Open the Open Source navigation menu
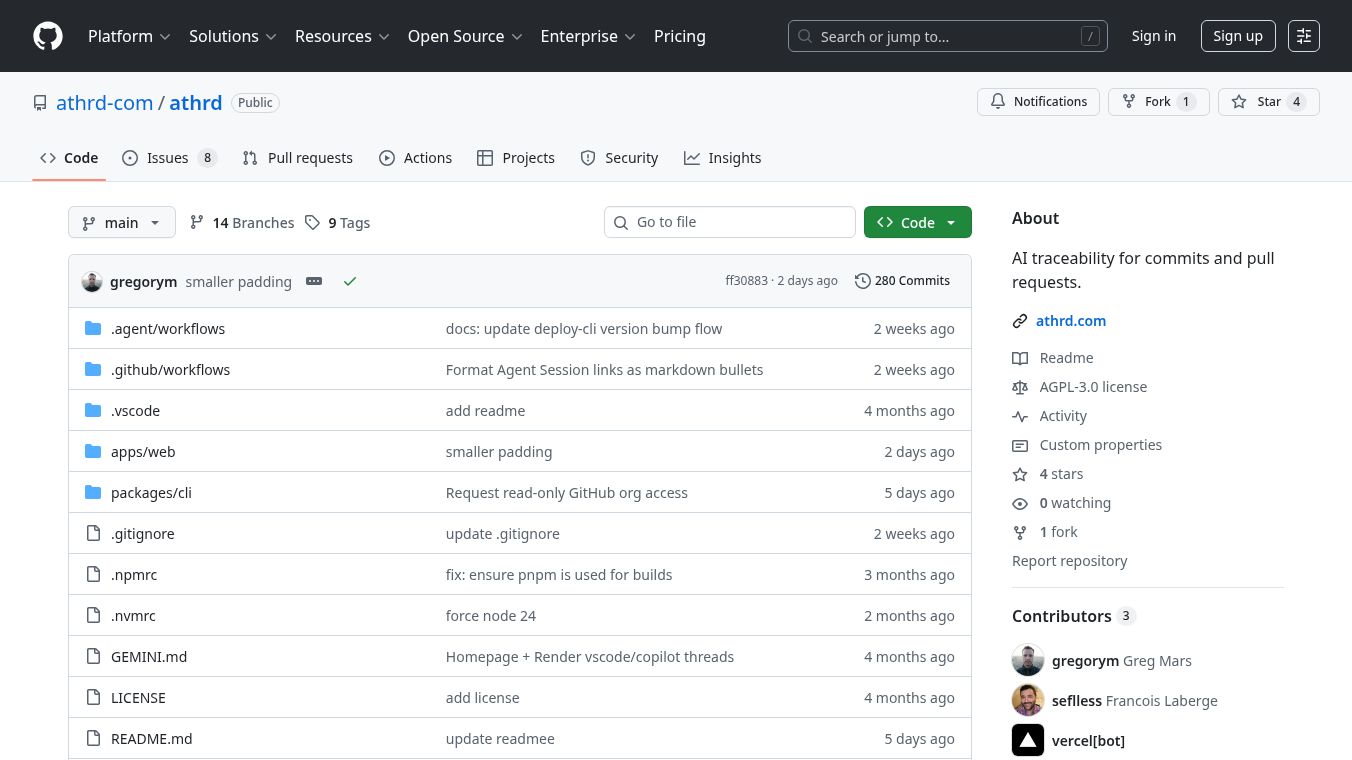Image resolution: width=1352 pixels, height=760 pixels. tap(465, 36)
